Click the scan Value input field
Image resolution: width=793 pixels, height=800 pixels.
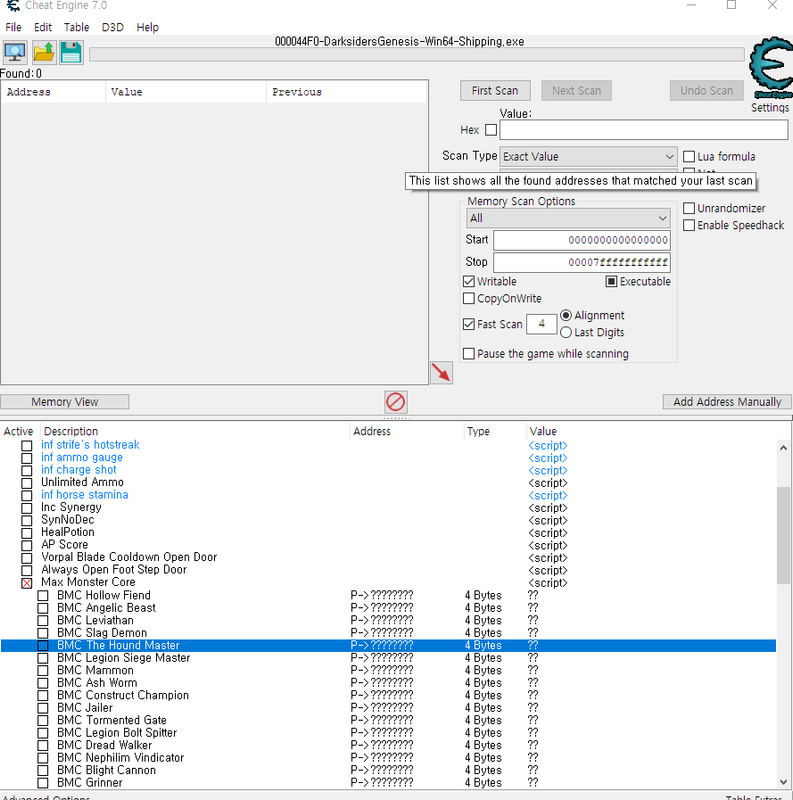point(643,130)
